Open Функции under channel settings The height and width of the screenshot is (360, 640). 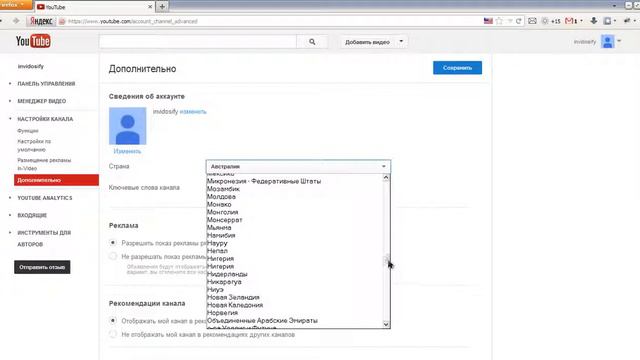[x=28, y=131]
